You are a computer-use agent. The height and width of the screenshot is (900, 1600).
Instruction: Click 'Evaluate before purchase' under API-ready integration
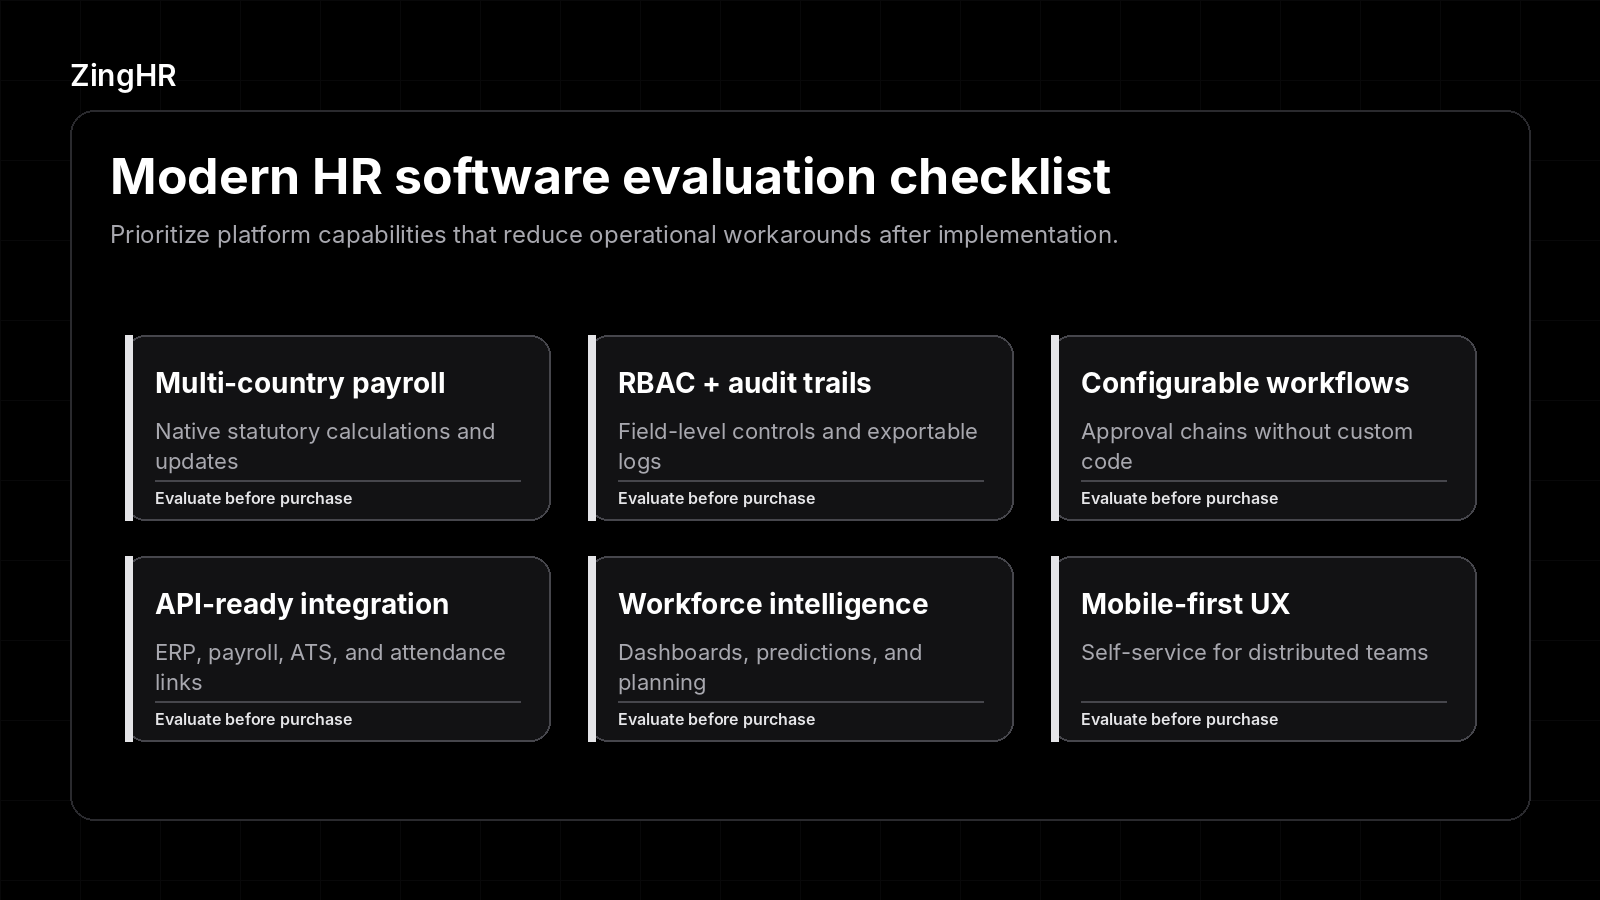tap(253, 719)
